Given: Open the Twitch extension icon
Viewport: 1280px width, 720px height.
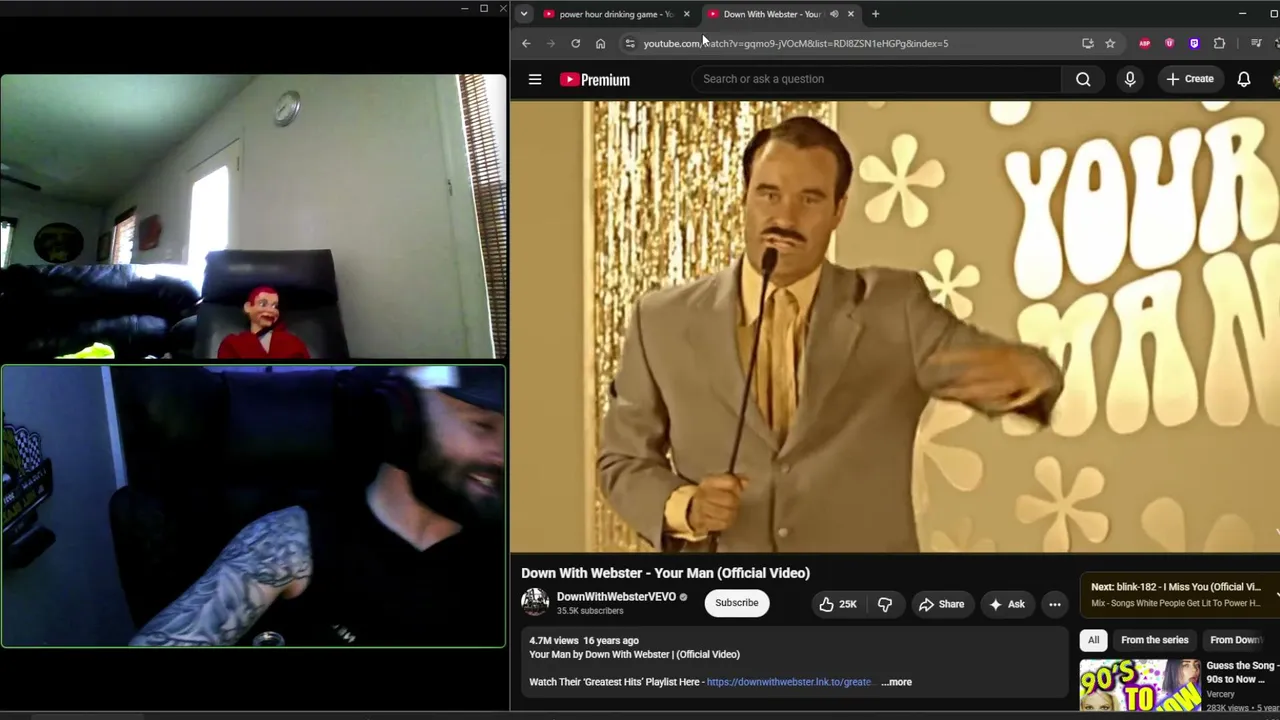Looking at the screenshot, I should click(1194, 43).
